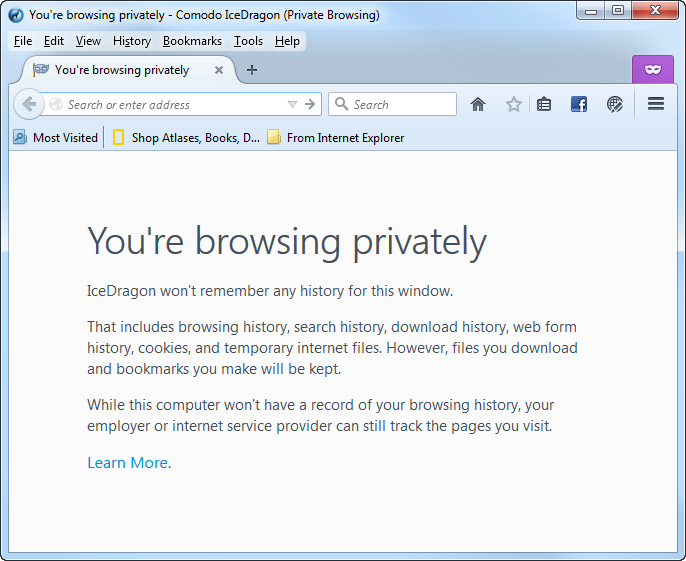Image resolution: width=686 pixels, height=561 pixels.
Task: Minimize the IceDragon window
Action: pyautogui.click(x=591, y=11)
